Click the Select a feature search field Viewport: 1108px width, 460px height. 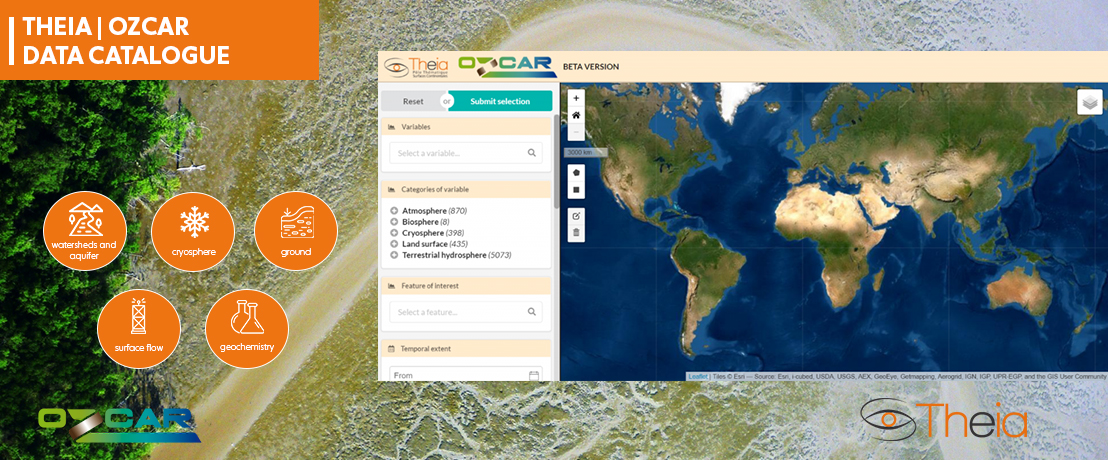click(x=466, y=312)
